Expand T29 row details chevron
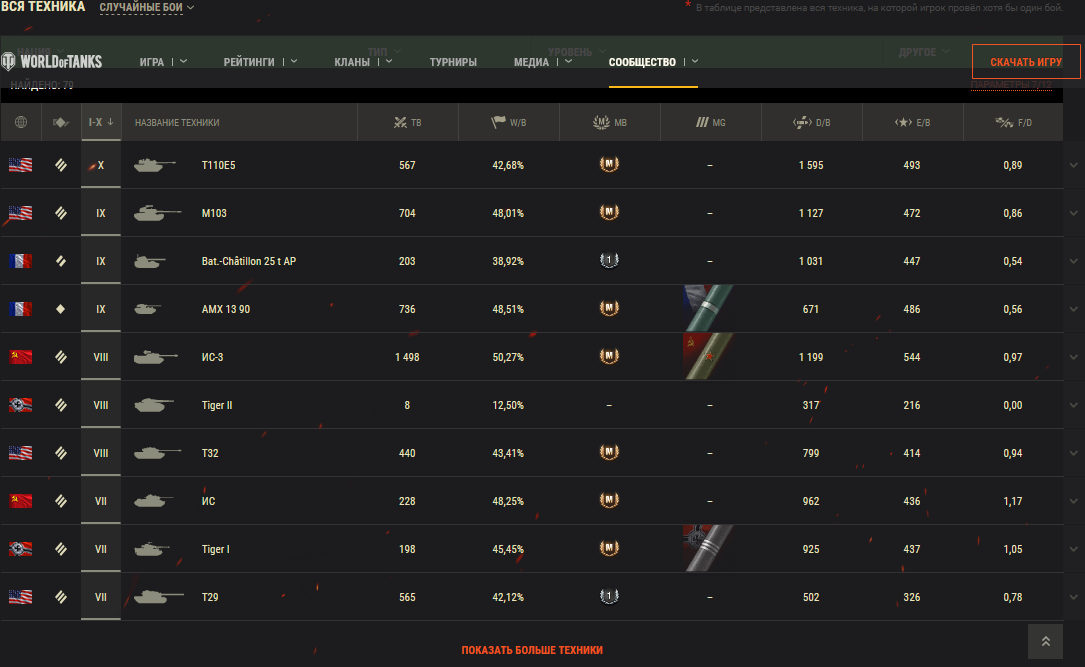Image resolution: width=1085 pixels, height=667 pixels. click(1073, 597)
